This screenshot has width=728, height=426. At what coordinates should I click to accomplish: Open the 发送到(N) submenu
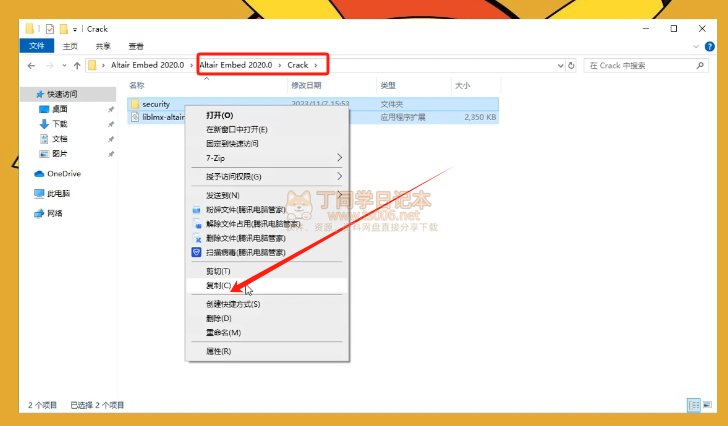click(267, 195)
